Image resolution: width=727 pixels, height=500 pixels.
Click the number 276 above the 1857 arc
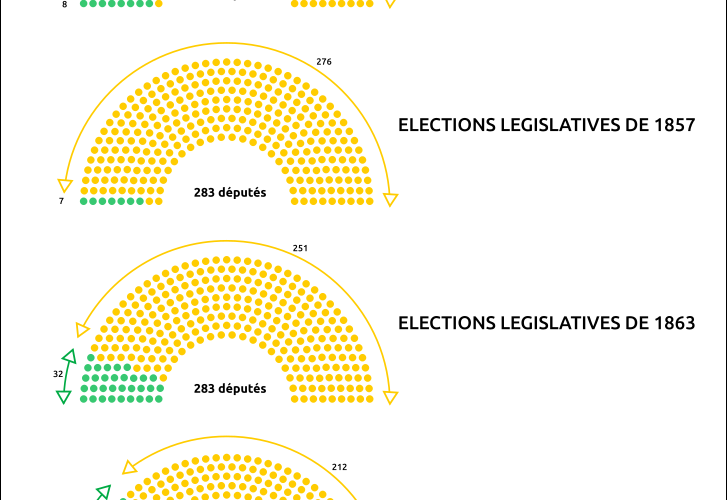coord(324,62)
